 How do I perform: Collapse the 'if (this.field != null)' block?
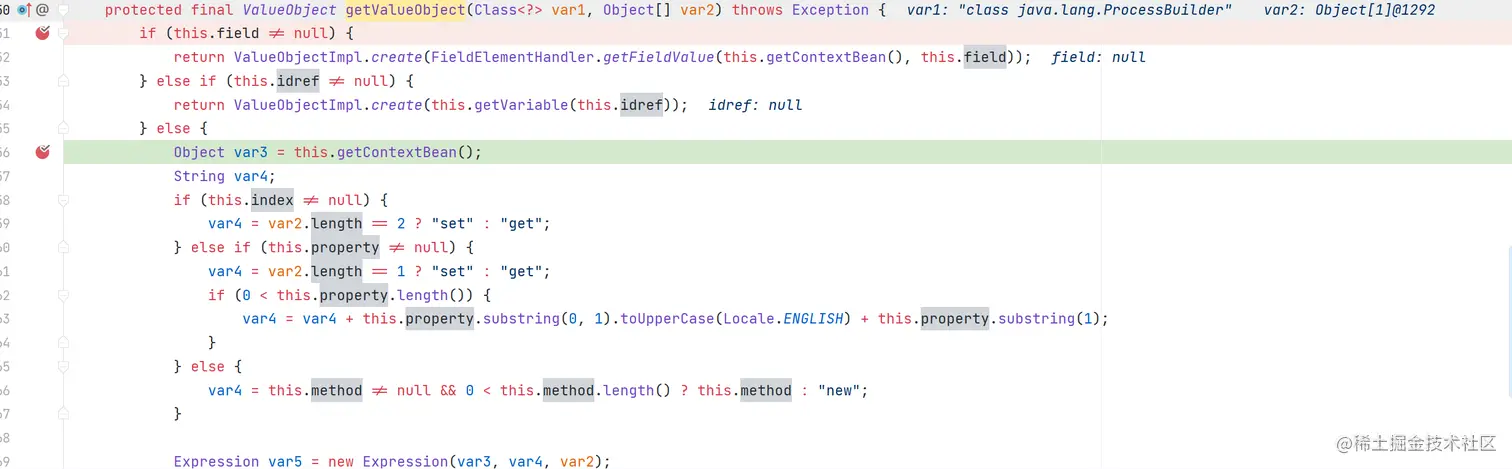[x=63, y=33]
